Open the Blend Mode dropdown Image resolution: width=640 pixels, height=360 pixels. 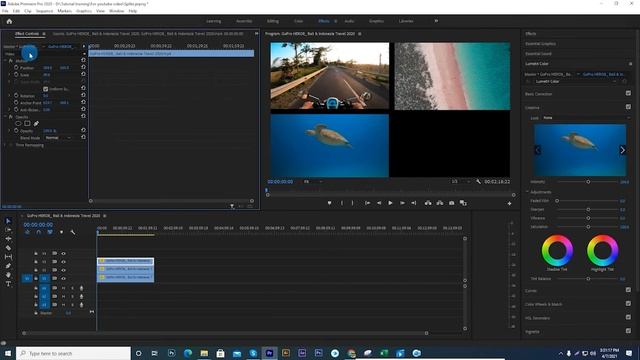coord(58,138)
